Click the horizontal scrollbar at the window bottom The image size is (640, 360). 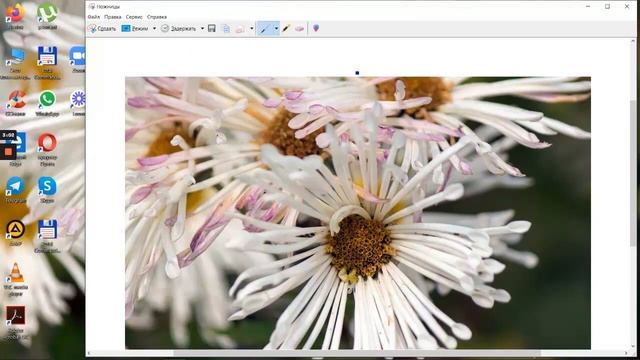click(357, 353)
